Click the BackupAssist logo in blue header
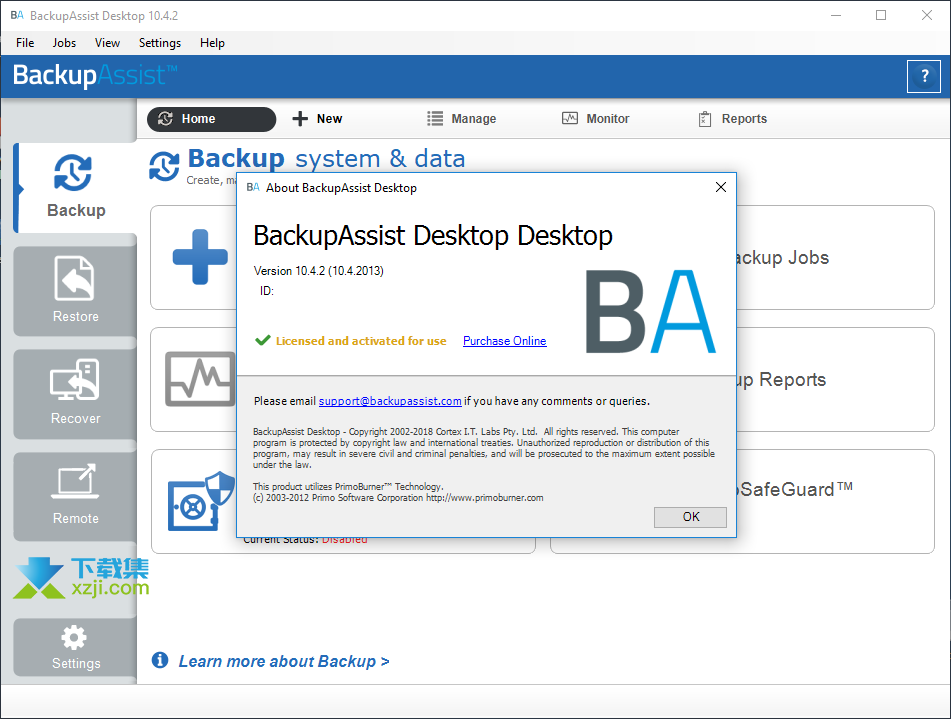The height and width of the screenshot is (719, 951). pyautogui.click(x=95, y=75)
